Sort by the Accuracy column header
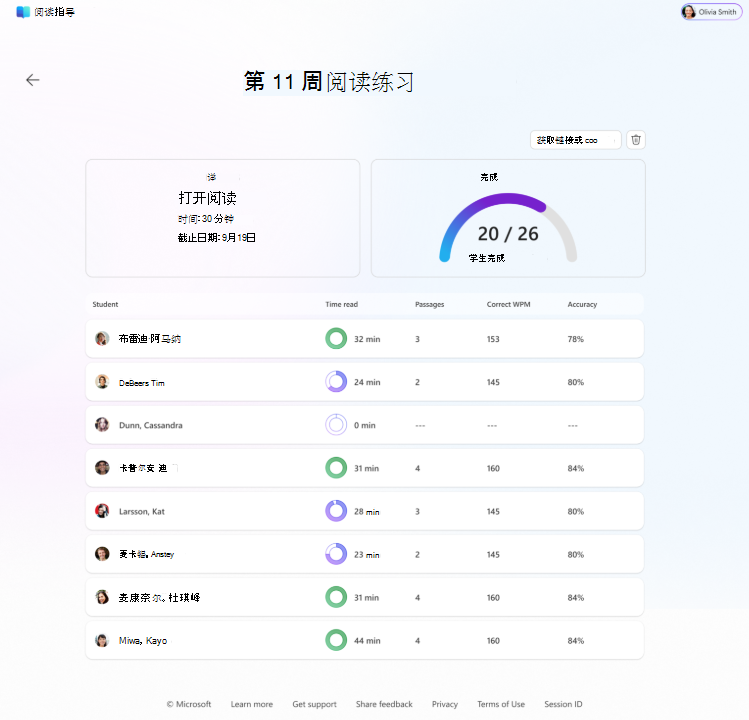 coord(582,304)
